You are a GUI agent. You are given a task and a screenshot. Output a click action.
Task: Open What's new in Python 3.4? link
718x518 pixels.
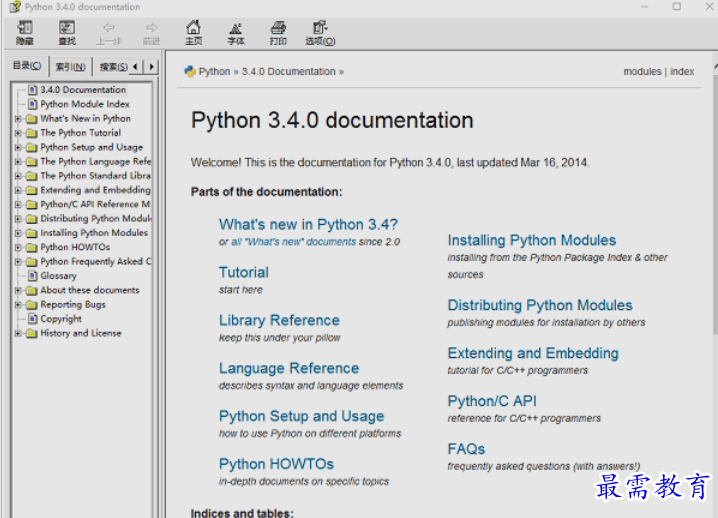[308, 224]
